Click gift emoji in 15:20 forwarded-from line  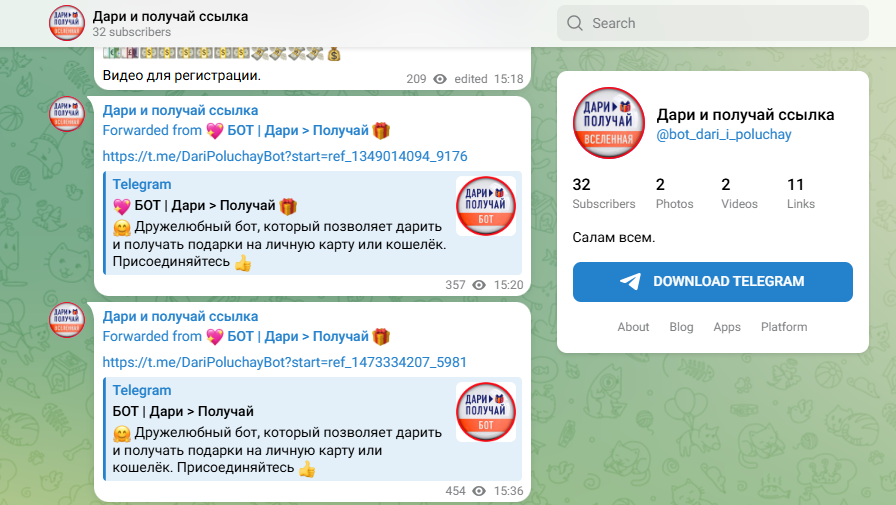(381, 131)
